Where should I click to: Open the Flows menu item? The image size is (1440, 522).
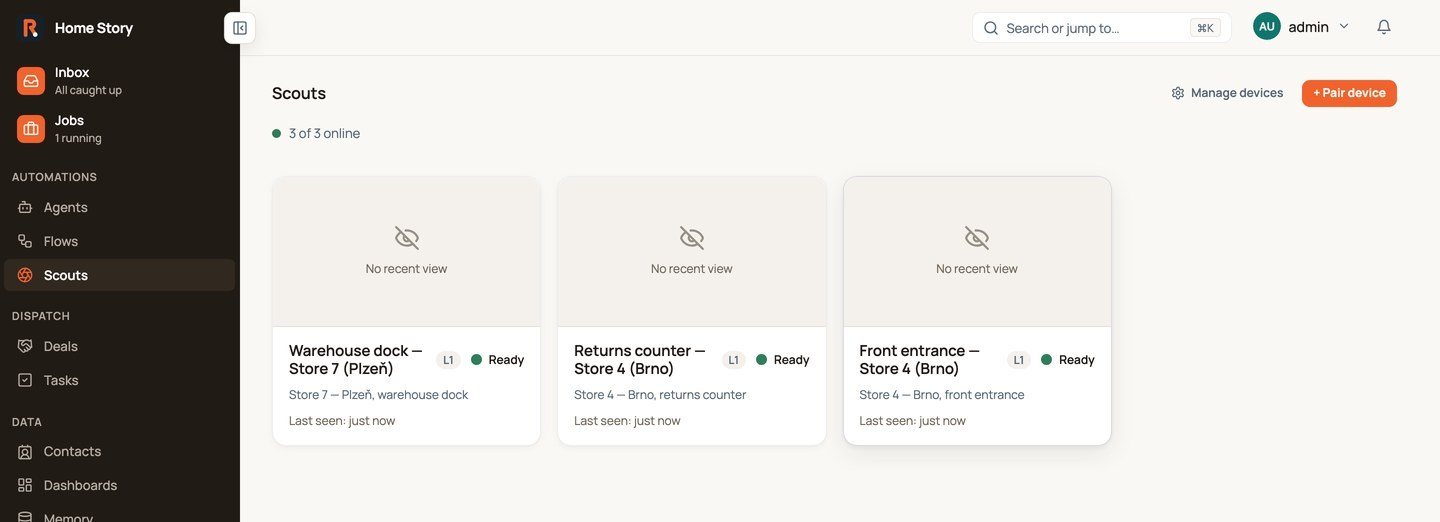pos(120,241)
